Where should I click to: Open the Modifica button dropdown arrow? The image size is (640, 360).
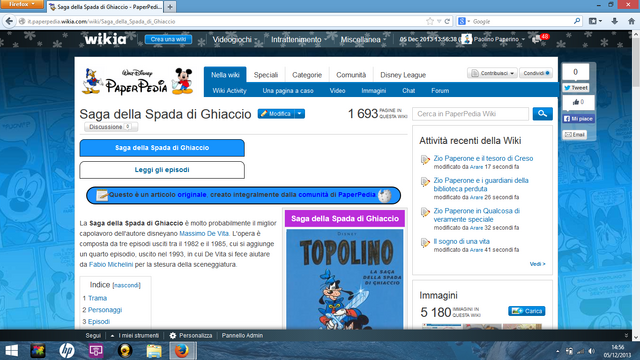[x=300, y=113]
